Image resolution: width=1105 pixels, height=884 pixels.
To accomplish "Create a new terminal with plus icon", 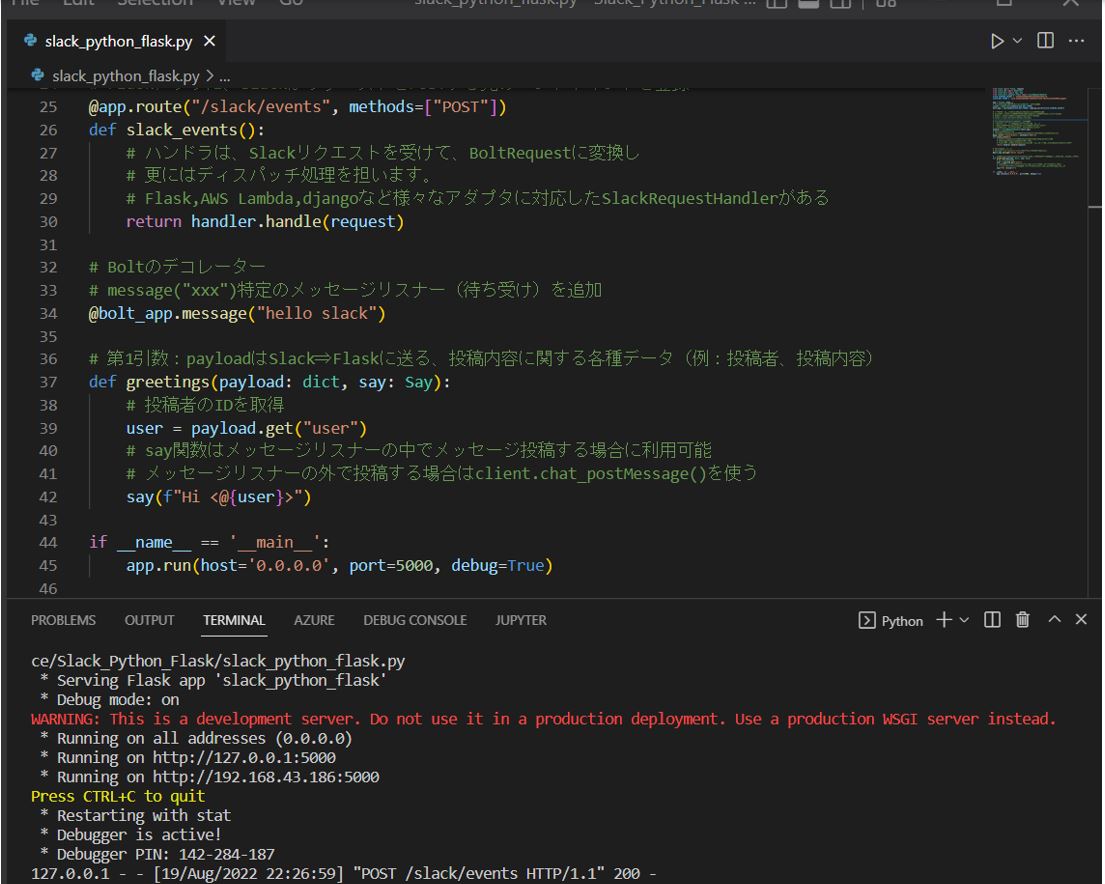I will (943, 620).
